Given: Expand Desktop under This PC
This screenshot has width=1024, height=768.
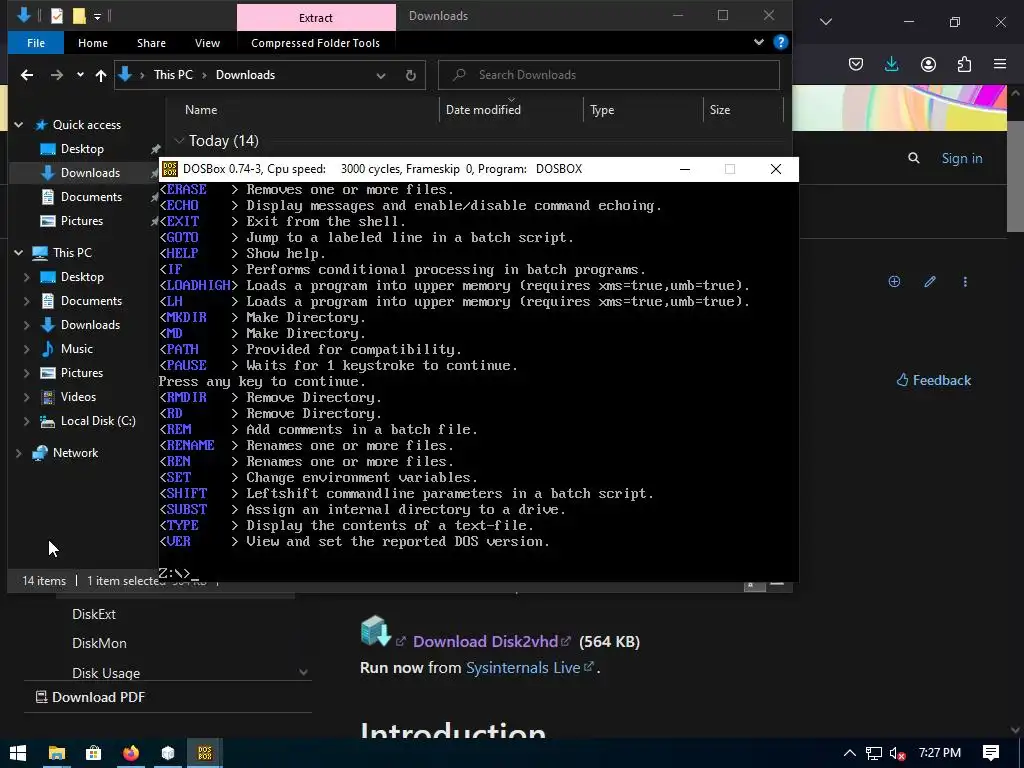Looking at the screenshot, I should (27, 277).
